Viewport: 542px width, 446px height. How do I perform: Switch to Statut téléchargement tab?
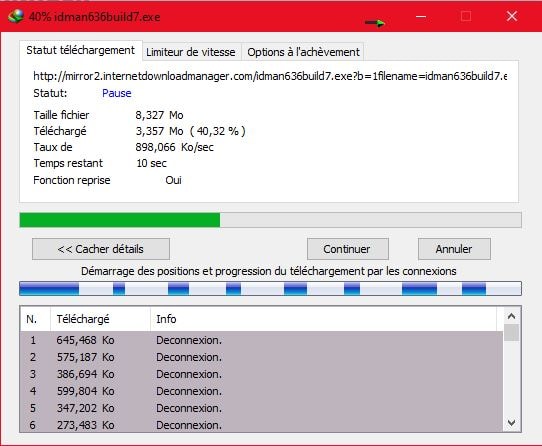81,50
